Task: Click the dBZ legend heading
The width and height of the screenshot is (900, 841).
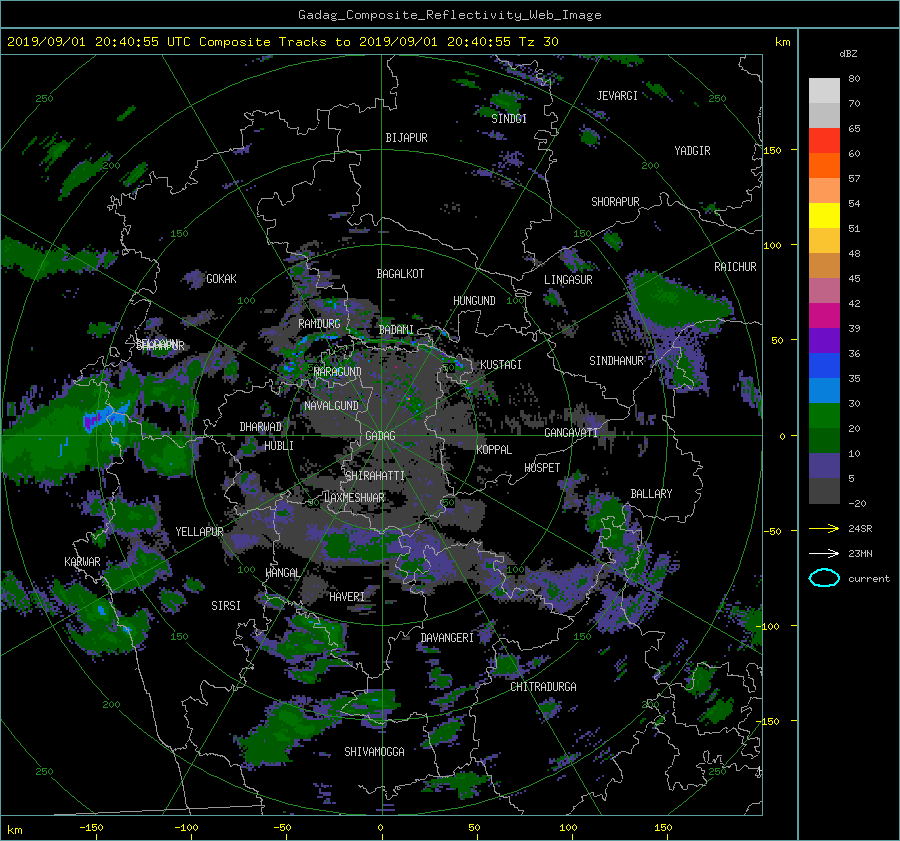Action: click(x=848, y=54)
